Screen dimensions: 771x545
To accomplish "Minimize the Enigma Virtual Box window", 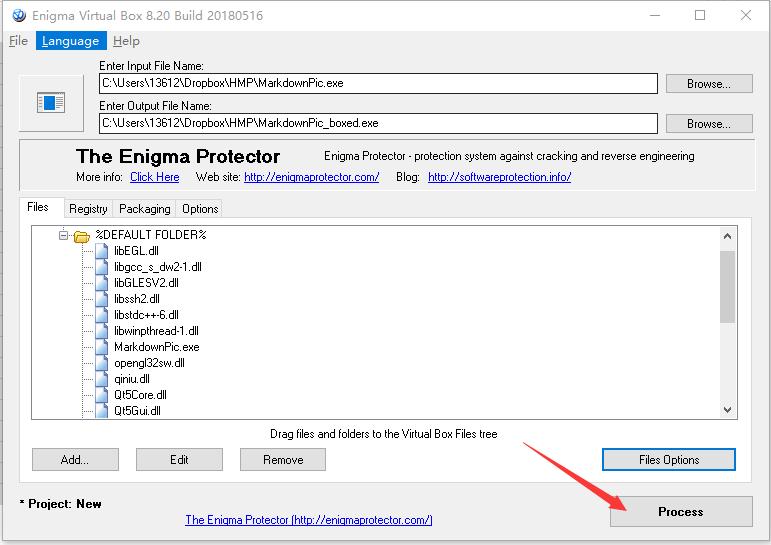I will pos(655,15).
